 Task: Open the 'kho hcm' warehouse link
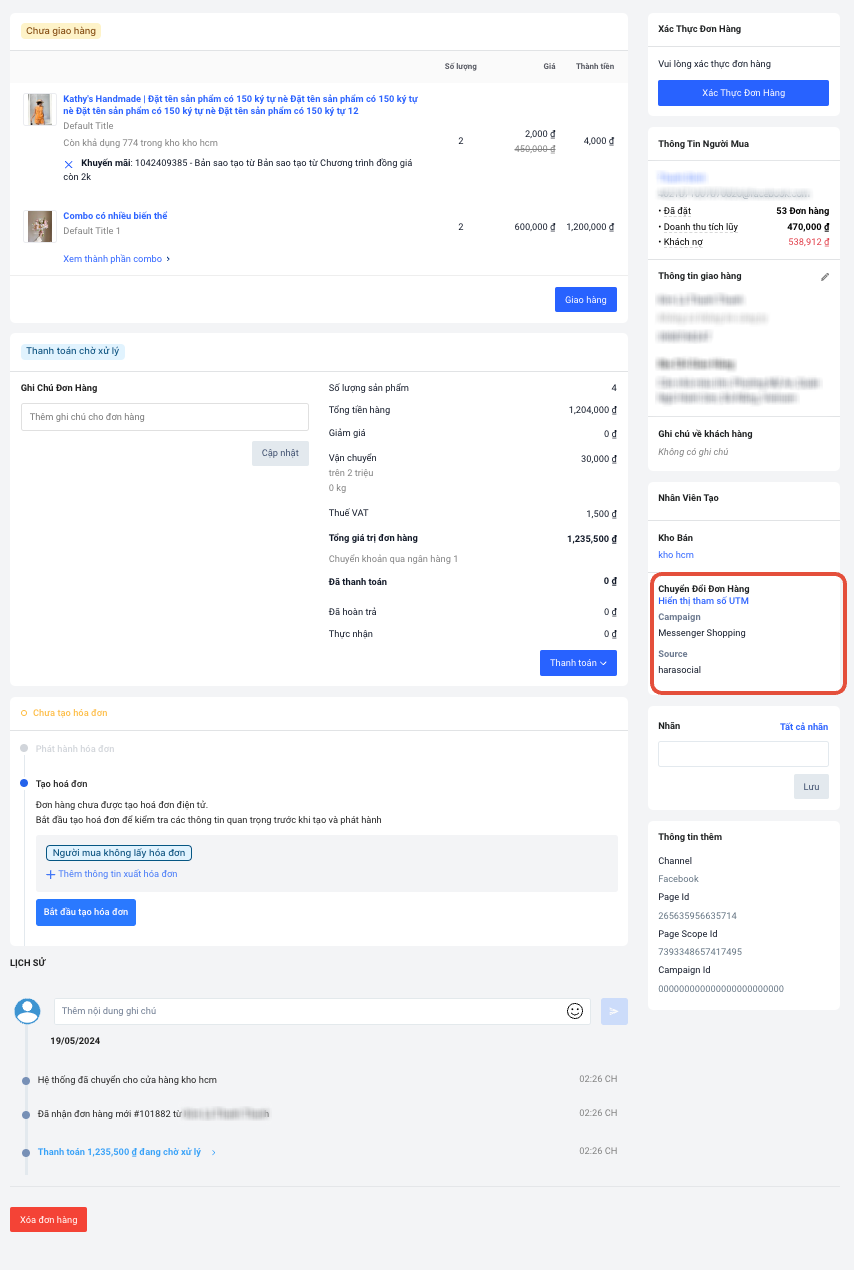[675, 555]
